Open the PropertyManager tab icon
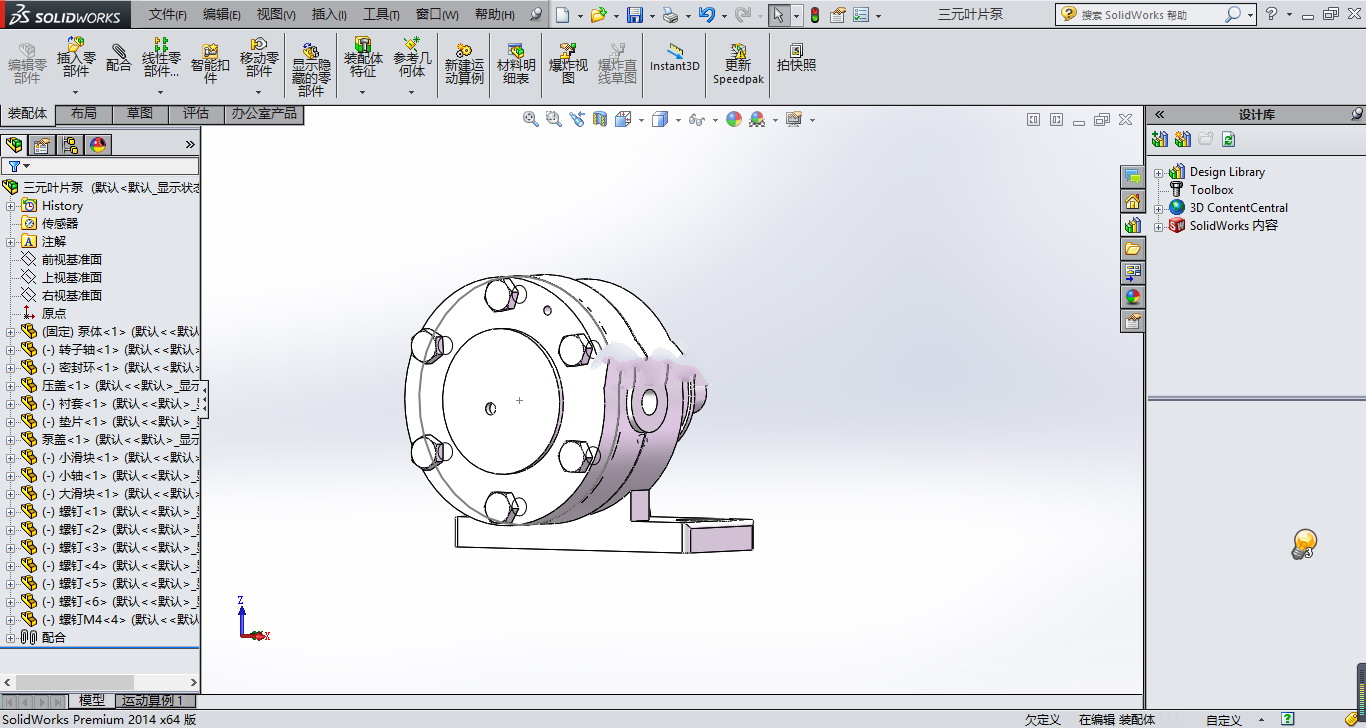This screenshot has height=728, width=1366. tap(42, 145)
